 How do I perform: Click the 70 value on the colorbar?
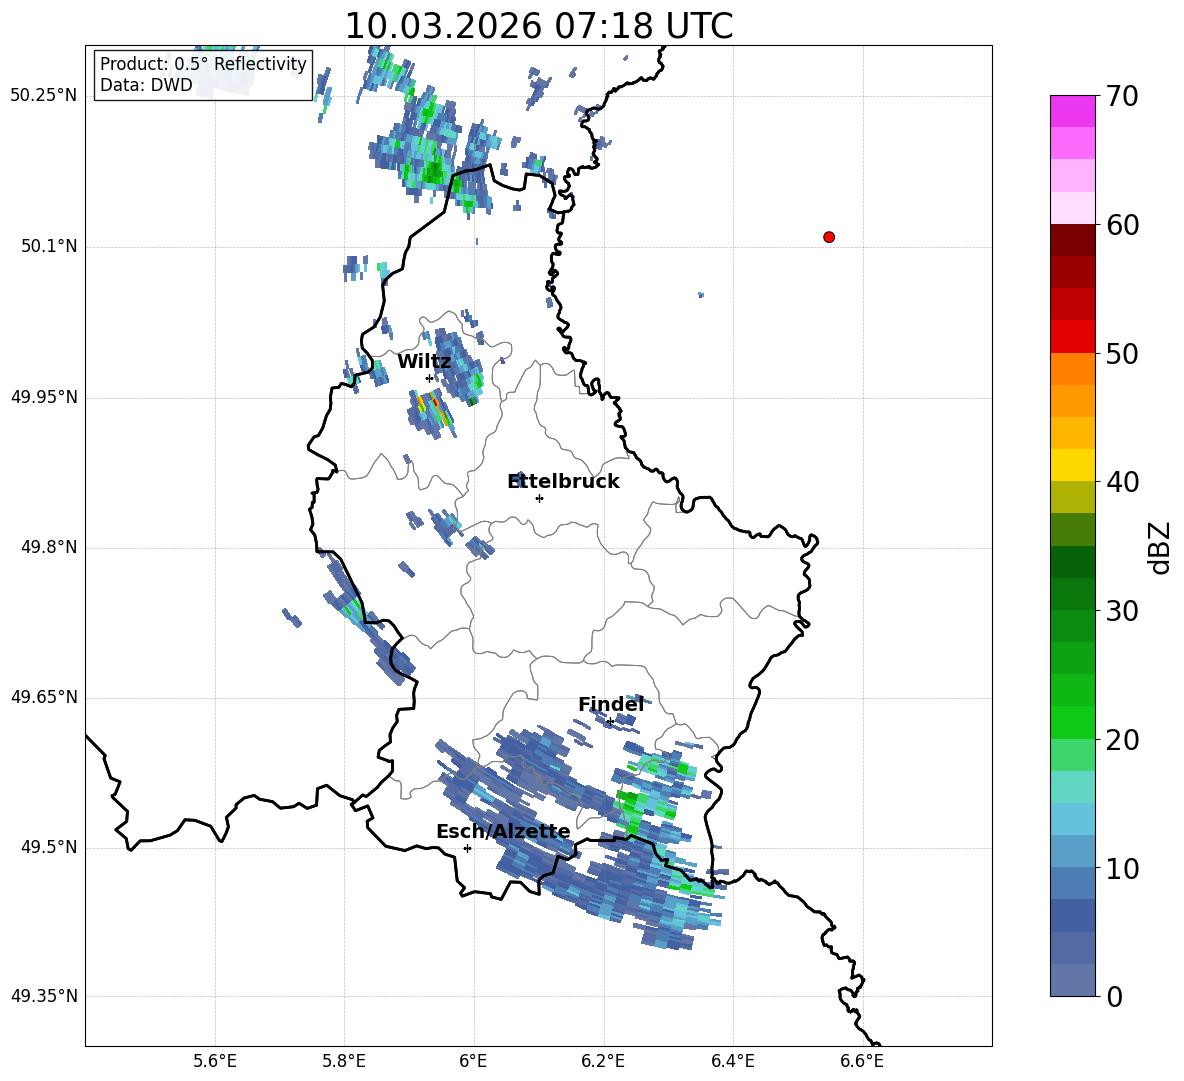pos(1122,97)
